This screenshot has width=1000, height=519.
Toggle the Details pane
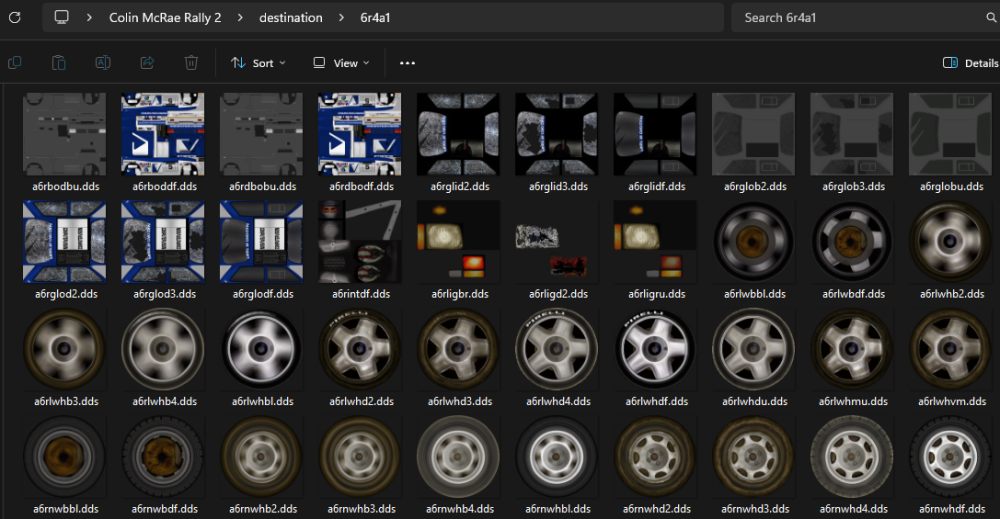tap(970, 62)
